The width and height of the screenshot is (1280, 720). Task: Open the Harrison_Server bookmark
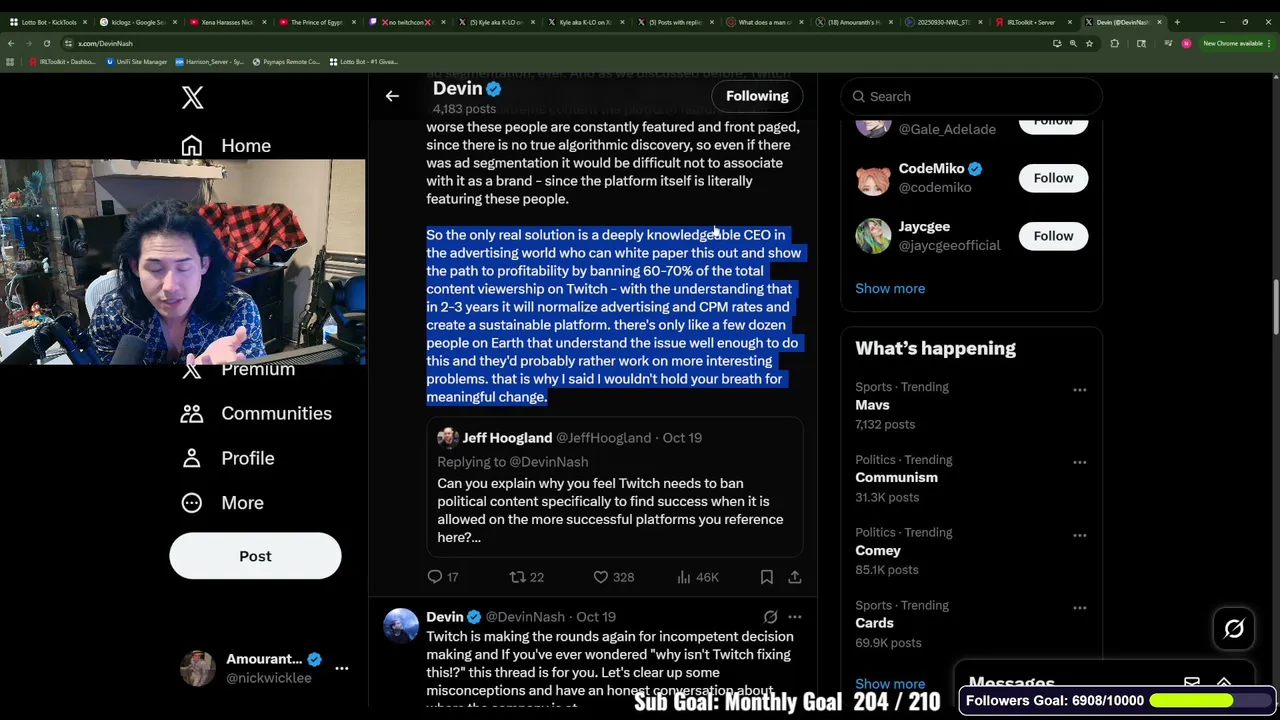pos(209,62)
